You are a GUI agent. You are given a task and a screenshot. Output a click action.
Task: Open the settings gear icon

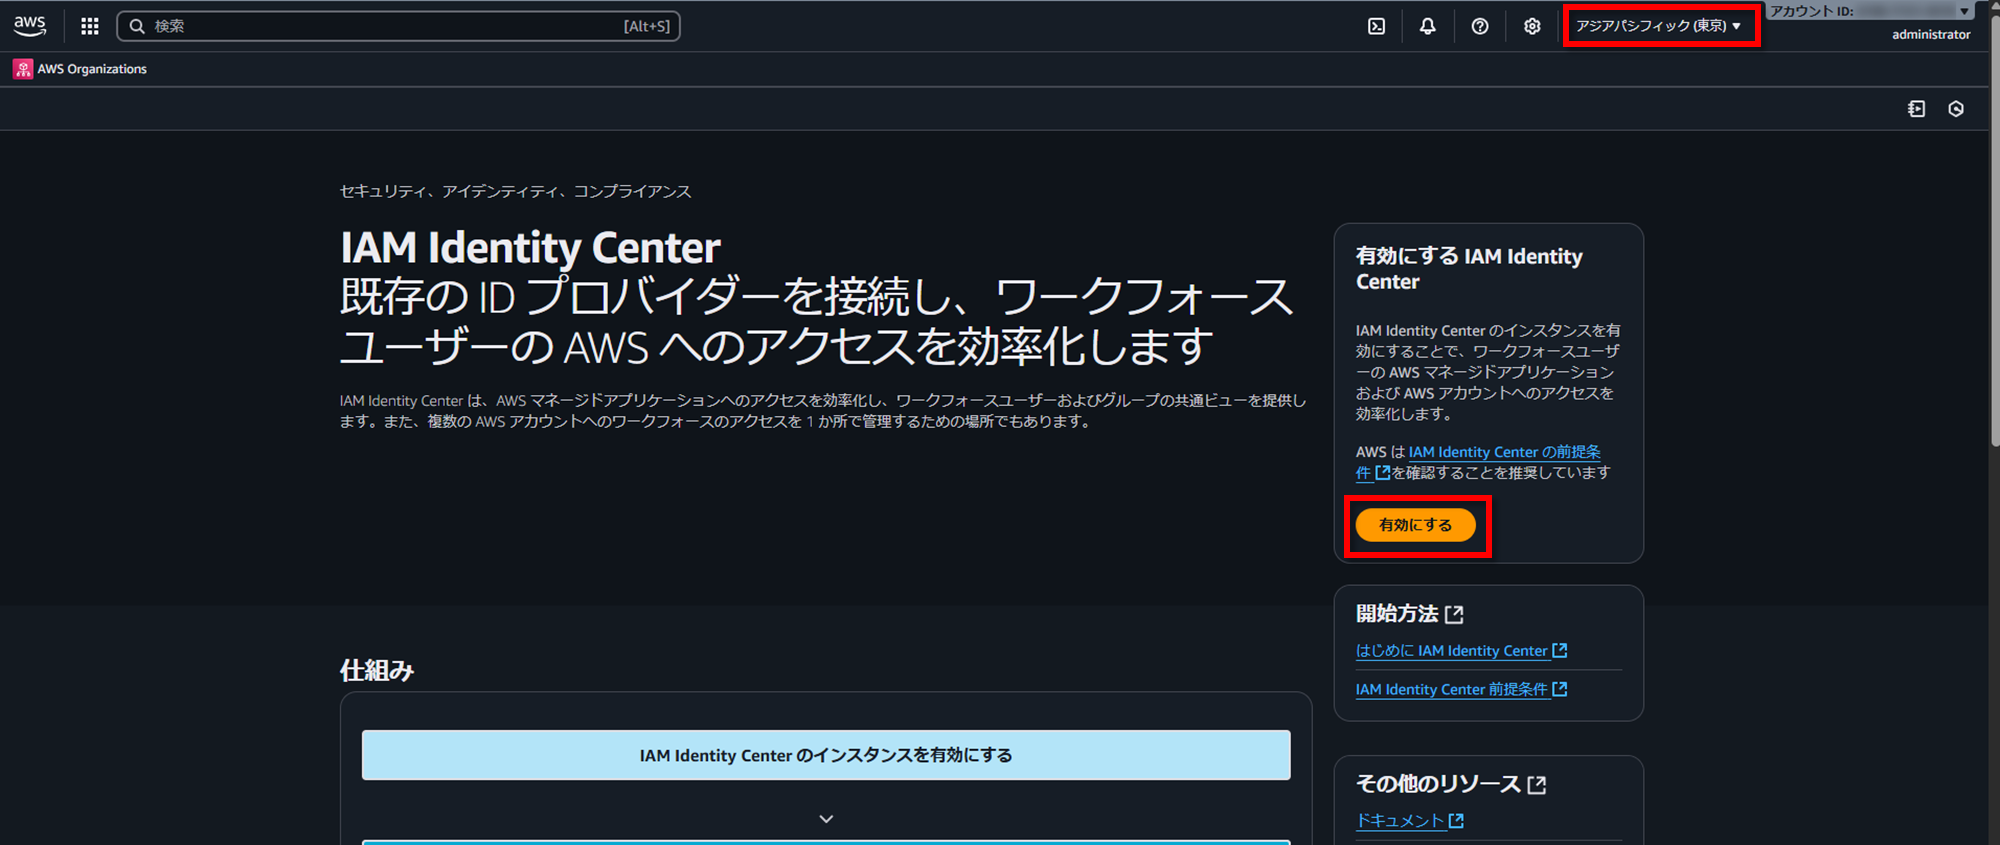click(x=1532, y=26)
